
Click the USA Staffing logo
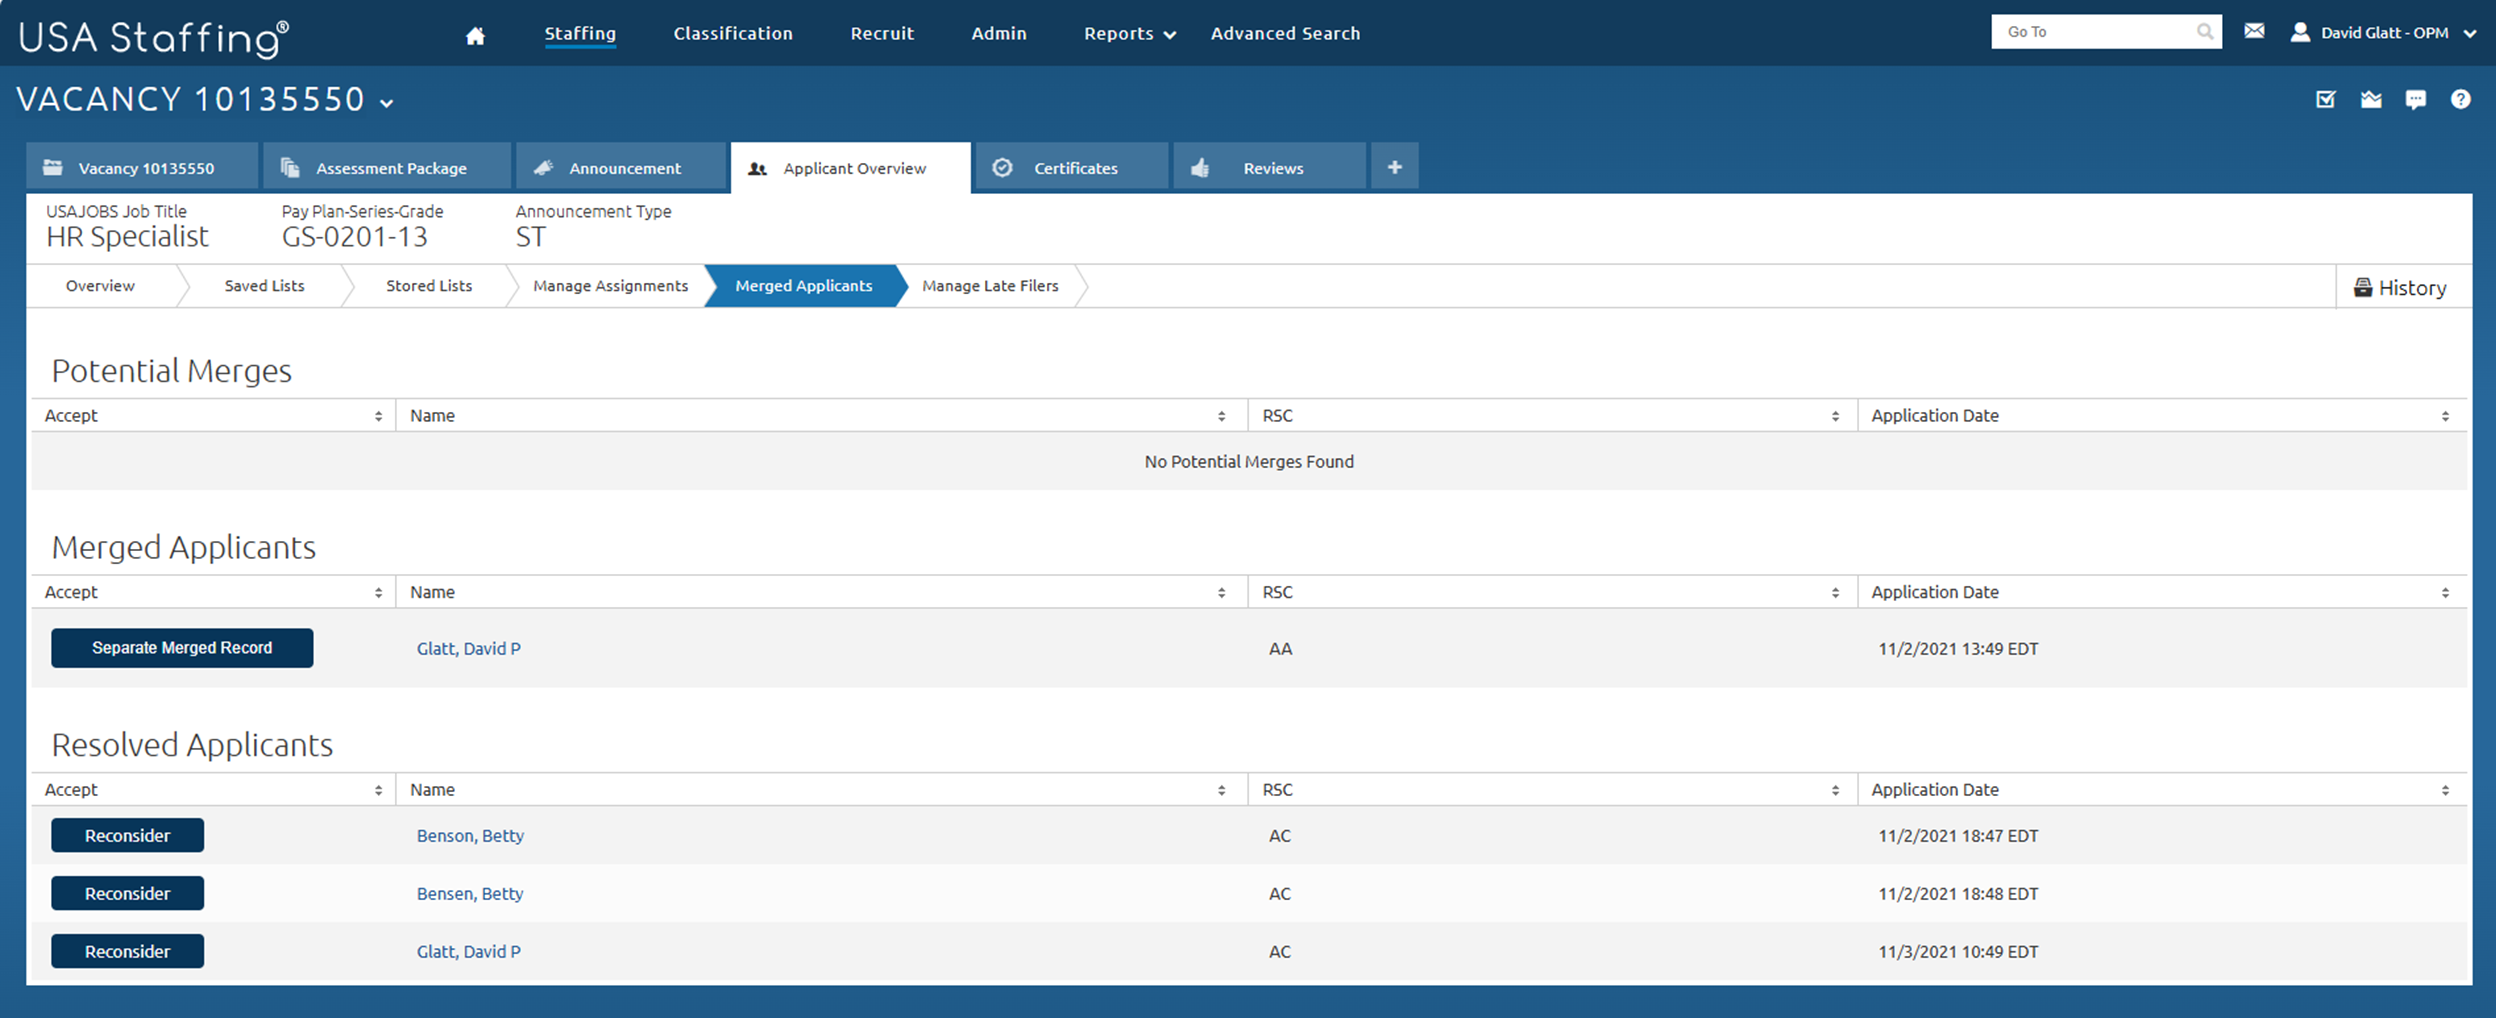[154, 38]
